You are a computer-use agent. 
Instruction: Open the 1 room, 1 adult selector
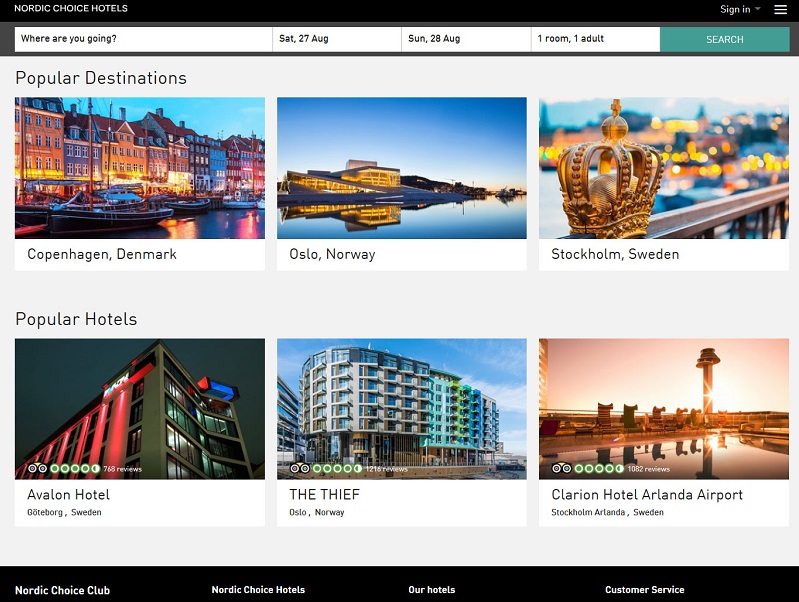596,39
